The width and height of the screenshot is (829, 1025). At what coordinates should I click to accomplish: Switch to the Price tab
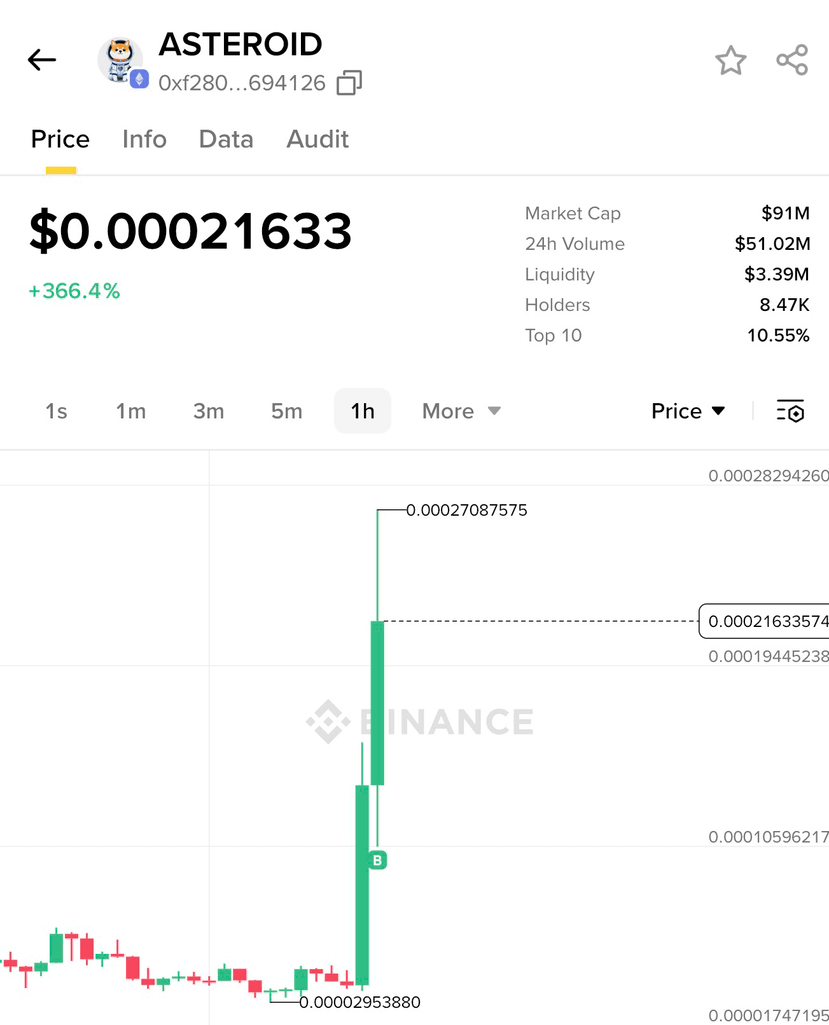(60, 139)
